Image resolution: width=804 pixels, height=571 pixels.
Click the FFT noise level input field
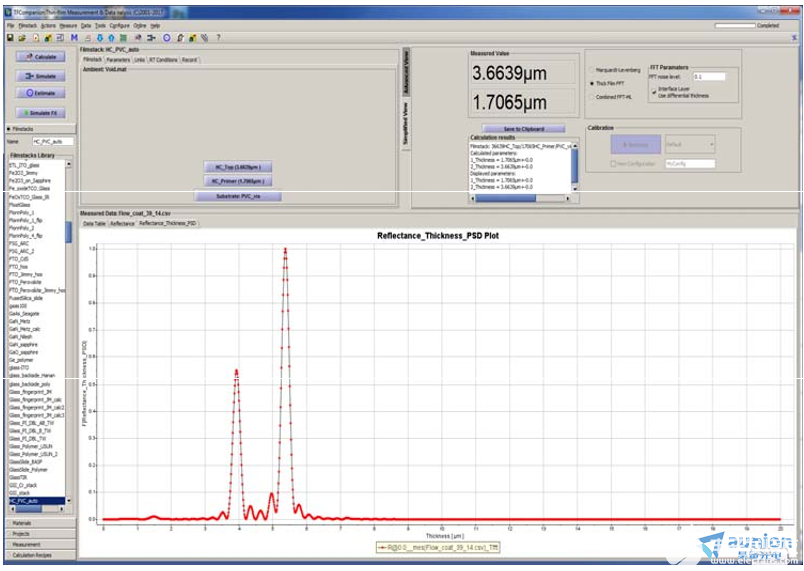707,76
